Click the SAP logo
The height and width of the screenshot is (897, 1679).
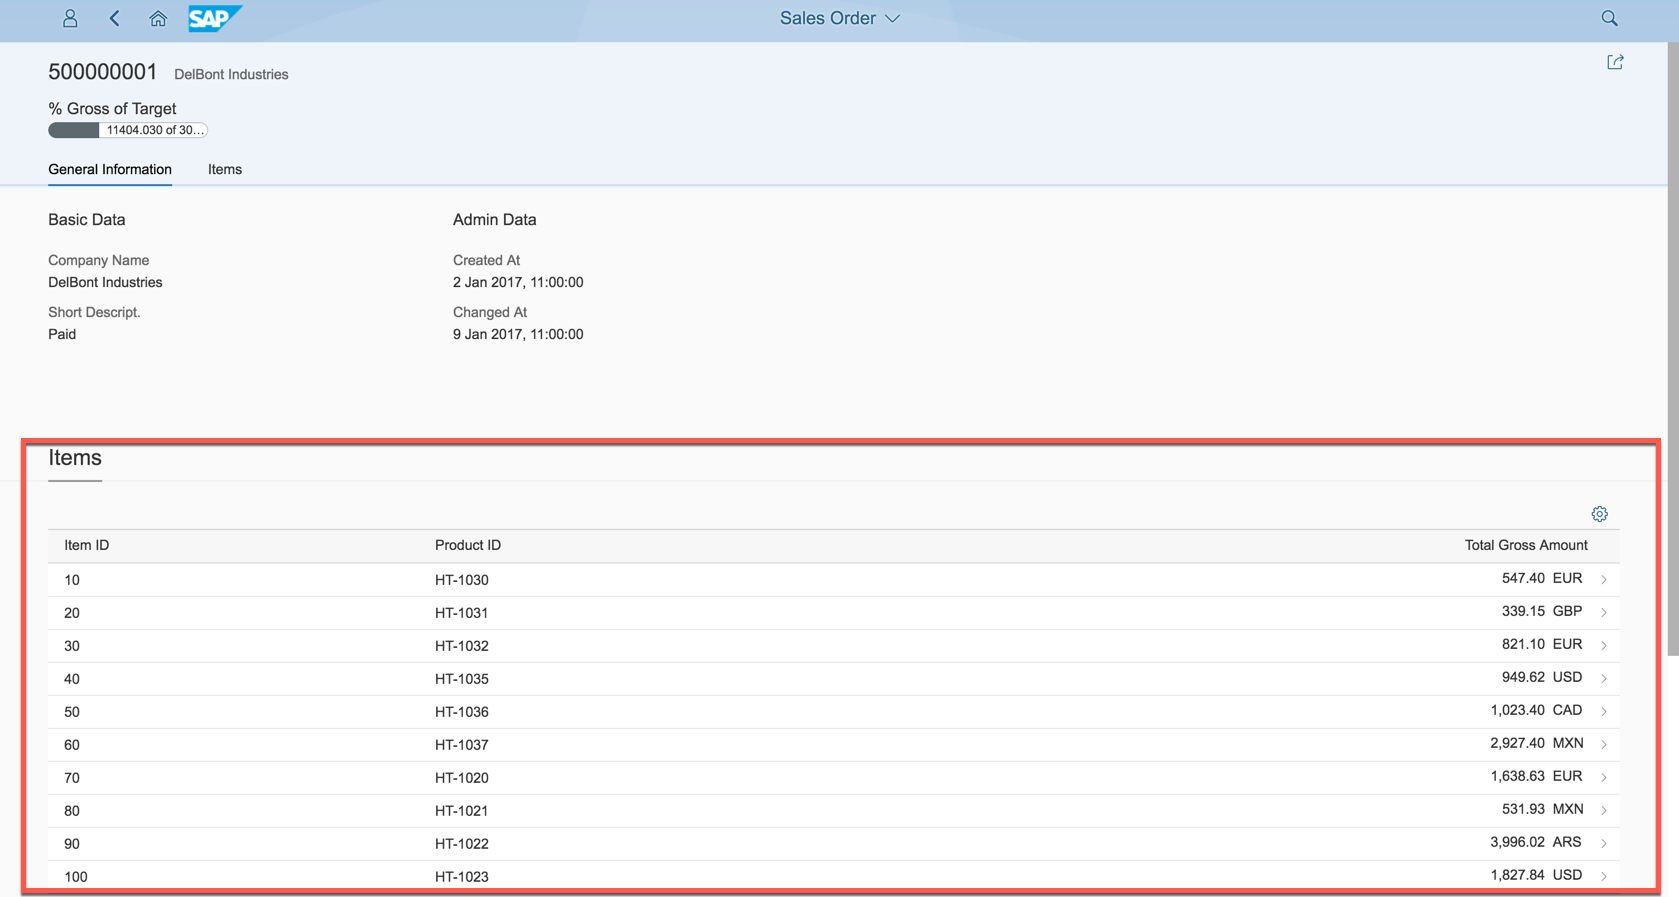pyautogui.click(x=214, y=18)
